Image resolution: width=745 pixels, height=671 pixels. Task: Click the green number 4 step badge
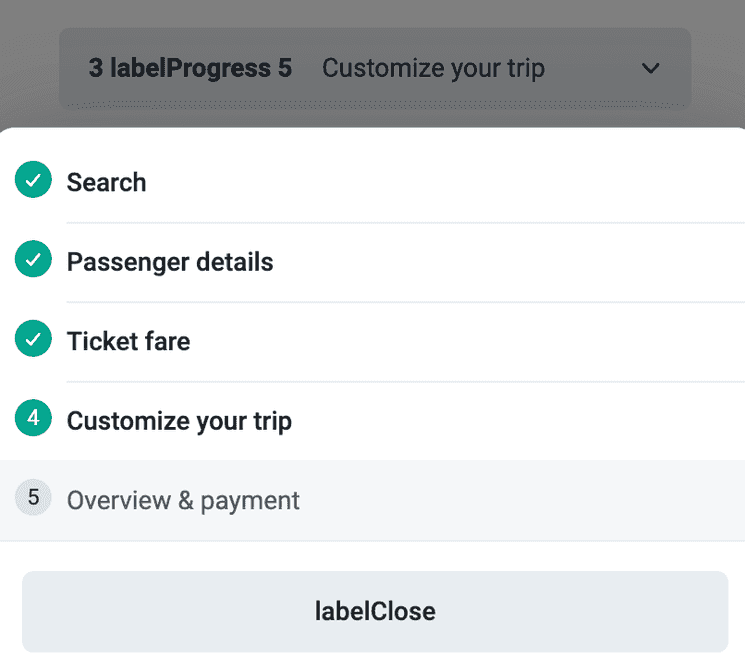pos(33,419)
